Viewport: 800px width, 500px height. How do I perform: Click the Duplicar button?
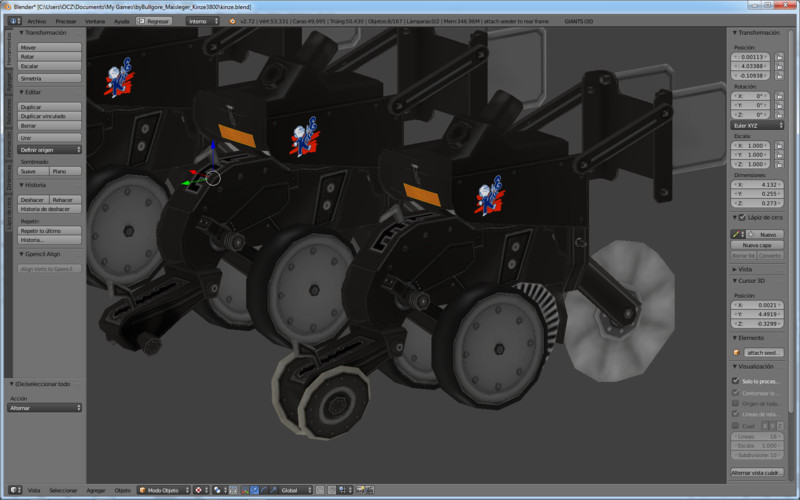coord(49,106)
